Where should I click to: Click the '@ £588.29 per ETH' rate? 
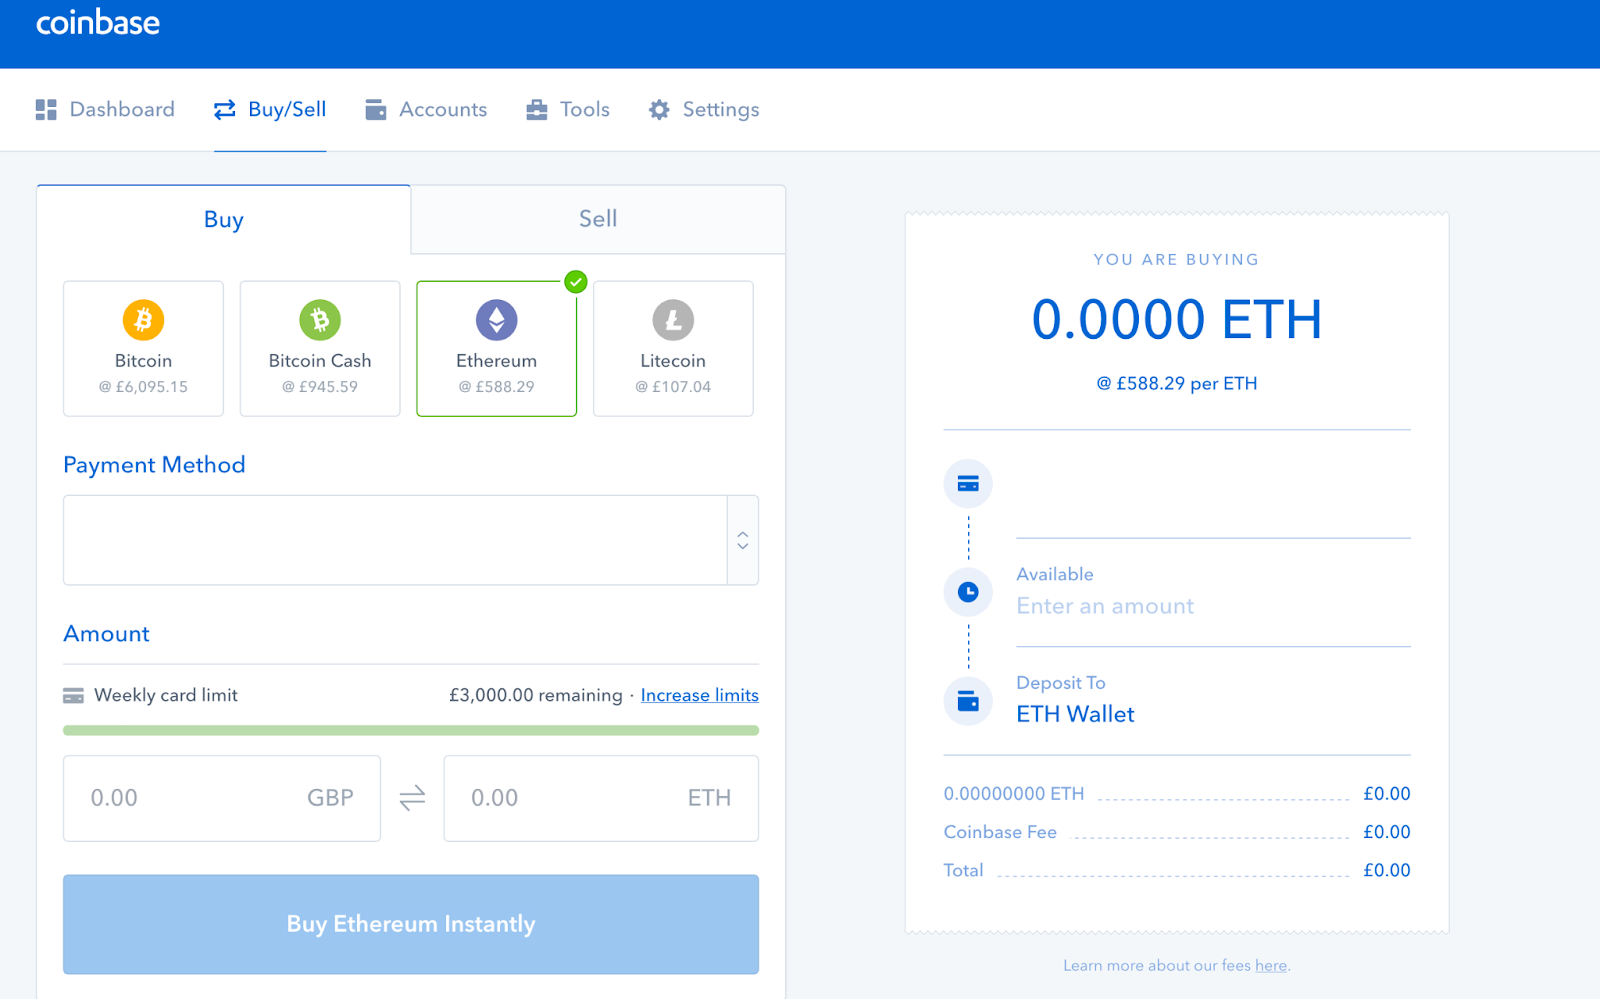click(1177, 384)
